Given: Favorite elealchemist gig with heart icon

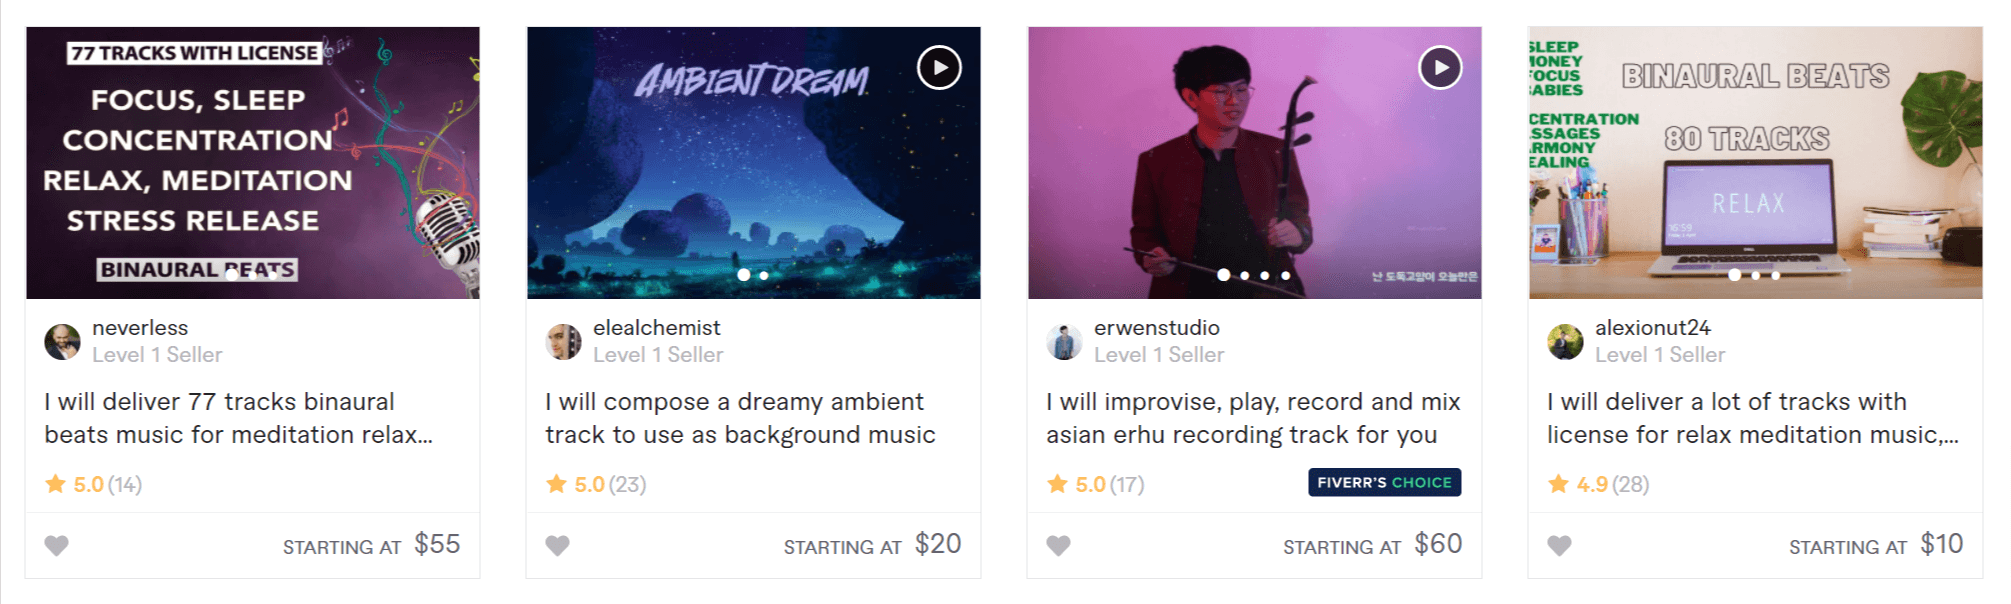Looking at the screenshot, I should pos(557,545).
